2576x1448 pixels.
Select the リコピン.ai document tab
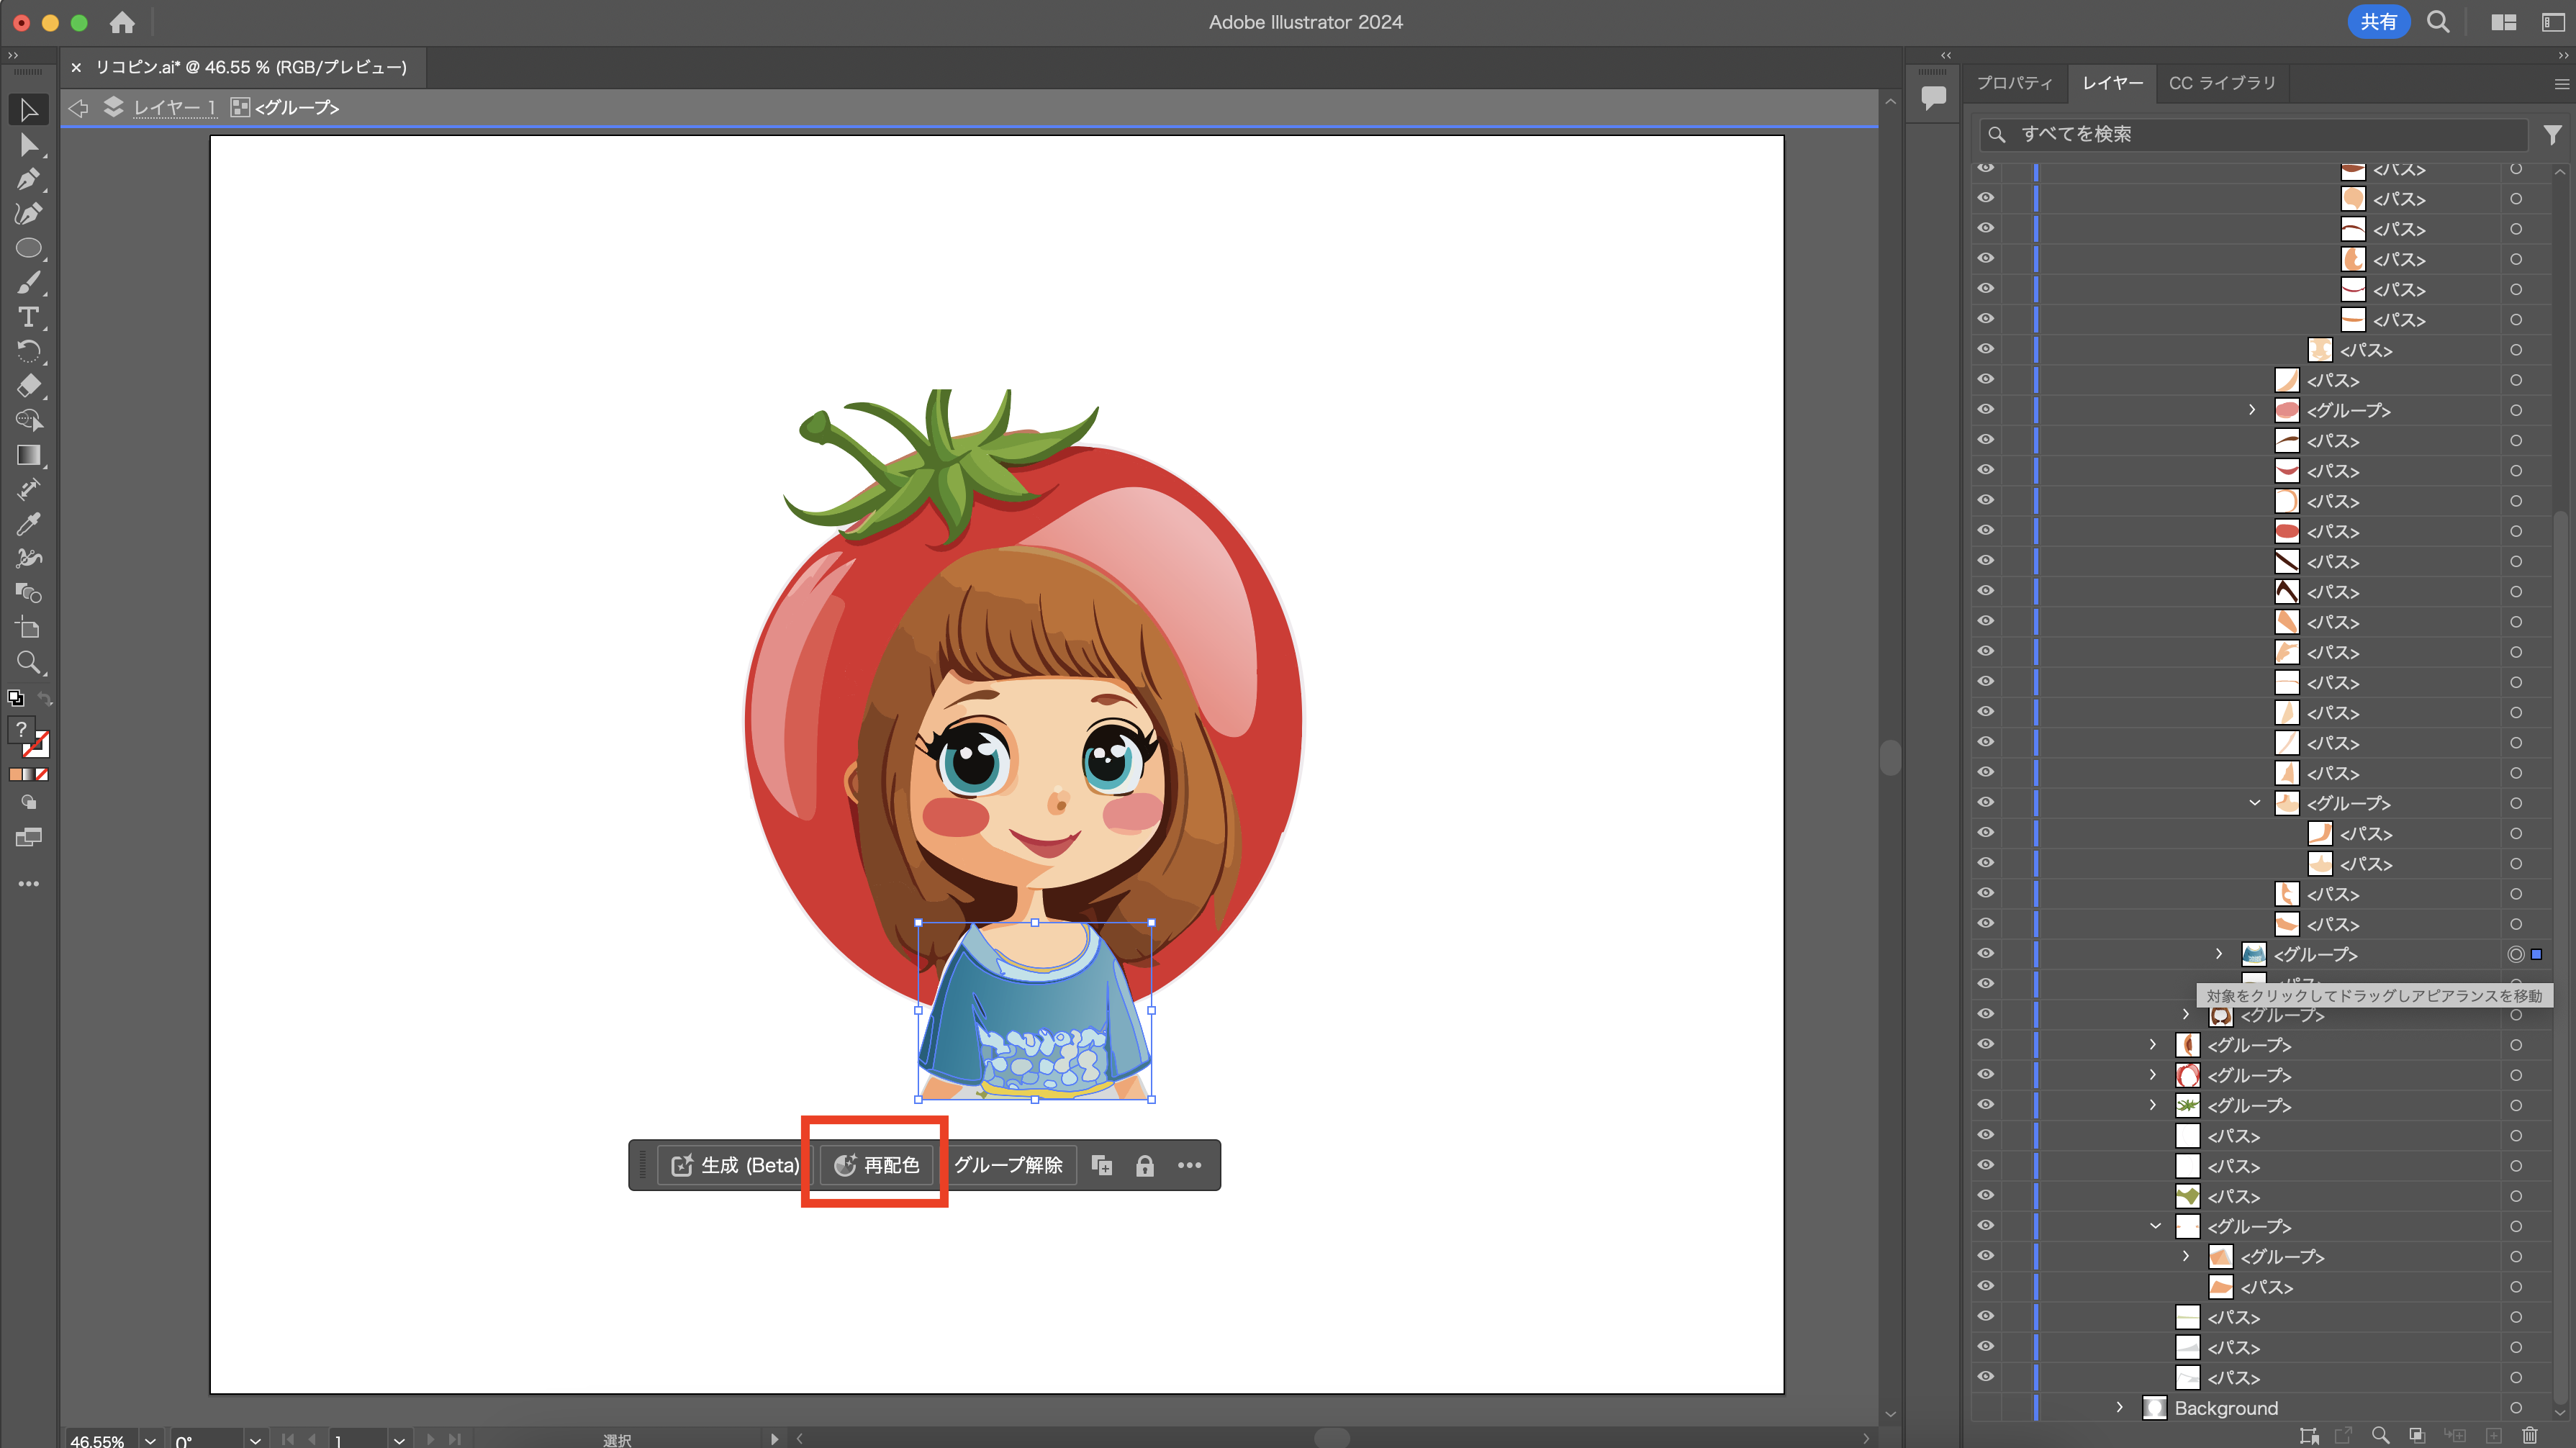pyautogui.click(x=250, y=67)
